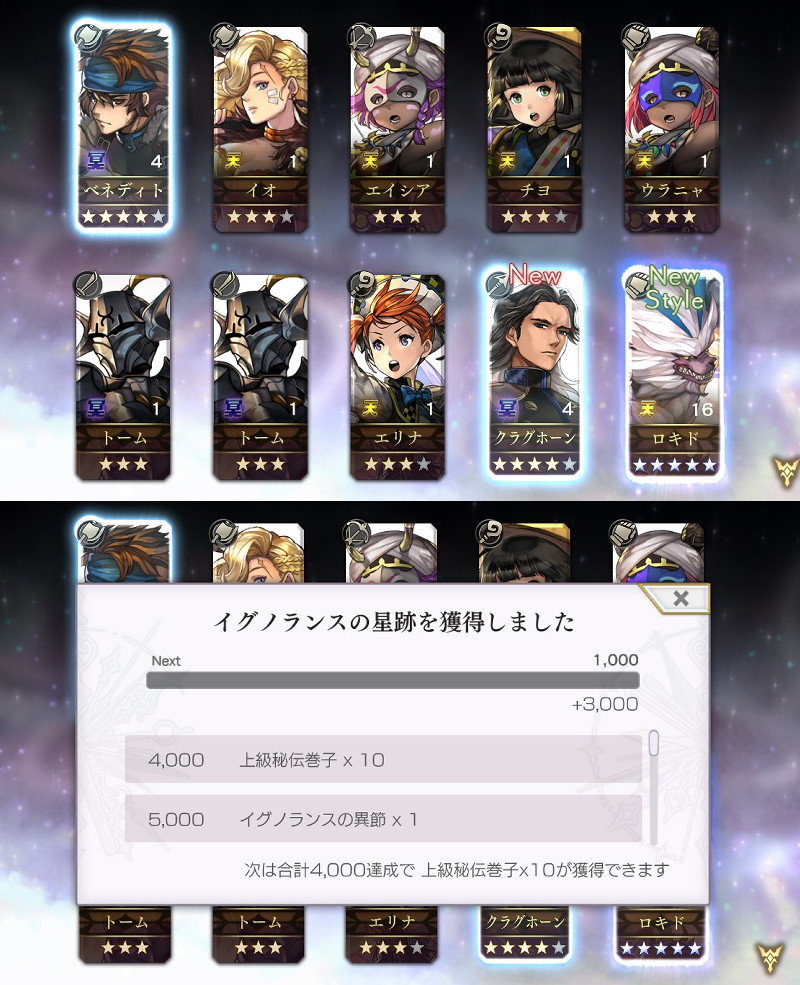Click the weapon icon on ロキド card
This screenshot has width=800, height=985.
coord(636,286)
